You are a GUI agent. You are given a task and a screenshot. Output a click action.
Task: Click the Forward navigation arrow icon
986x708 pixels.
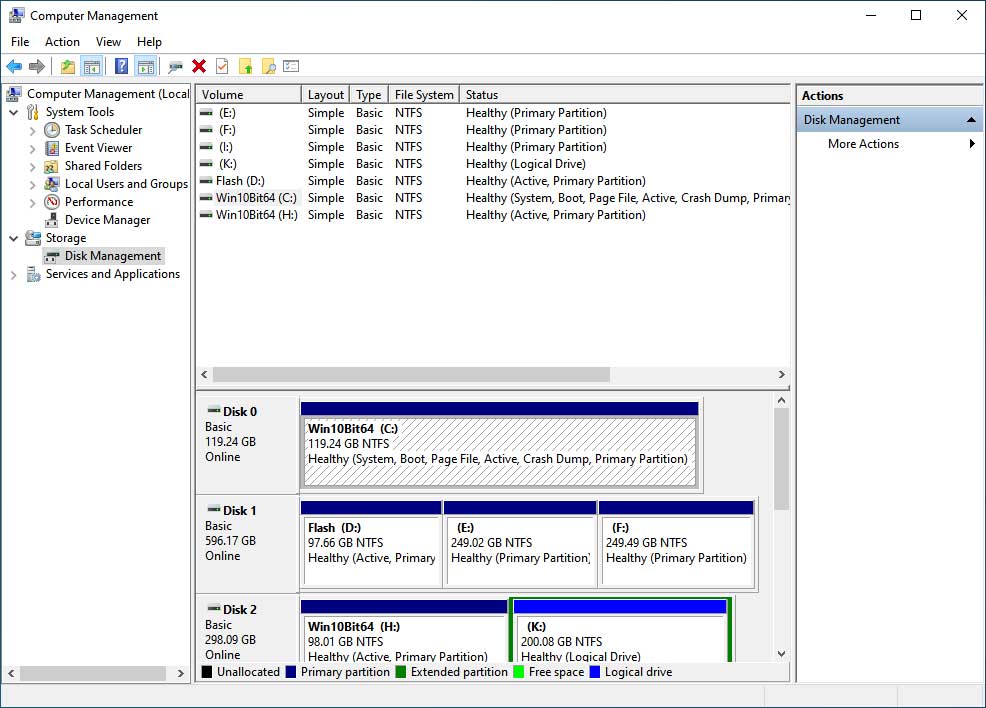(x=35, y=66)
